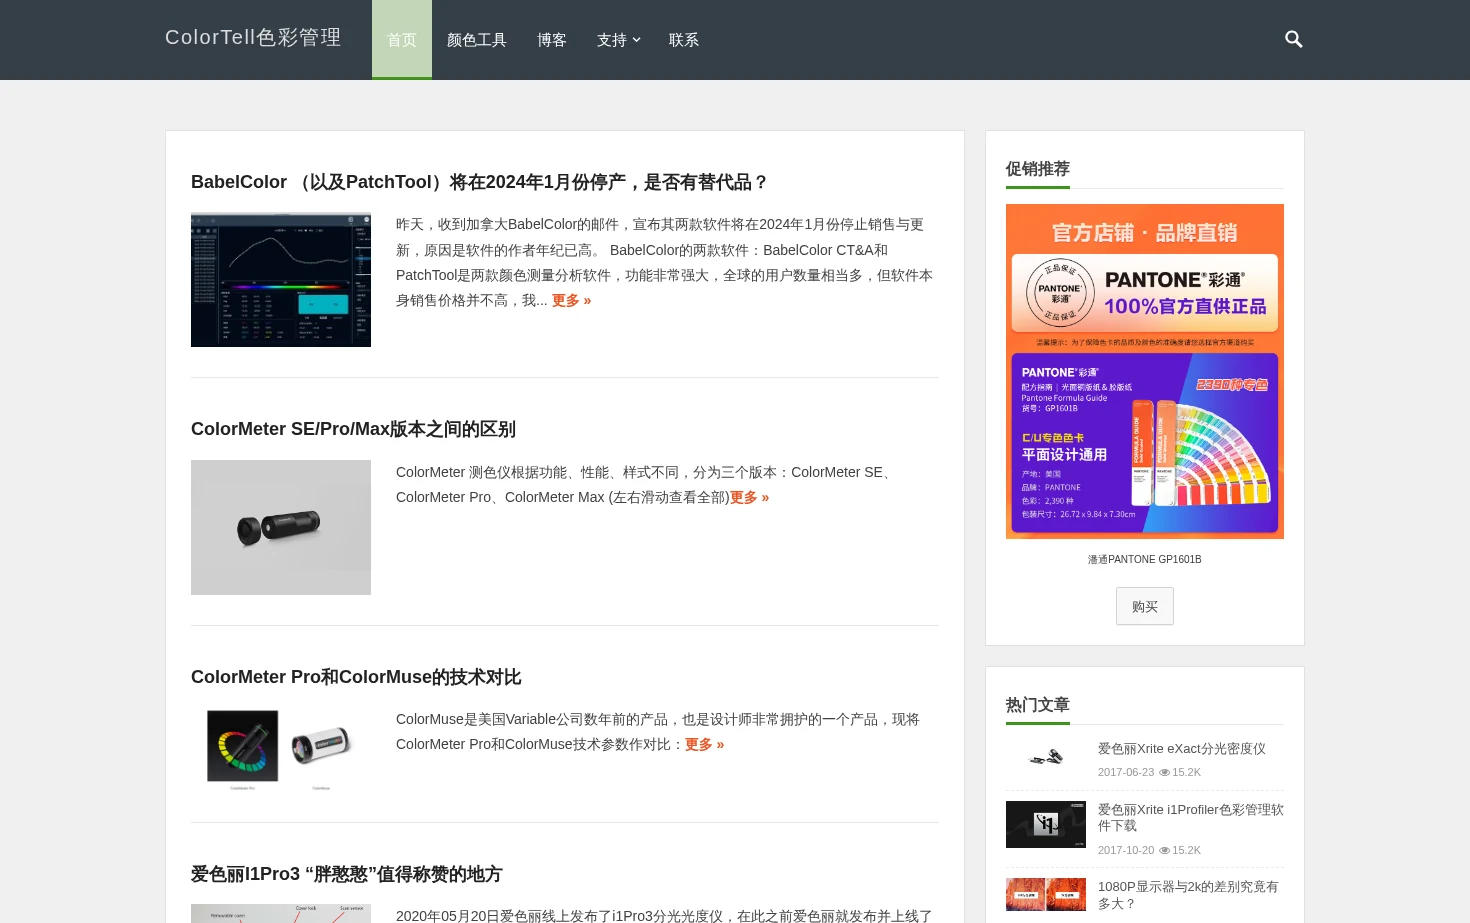
Task: Click the 促销推荐 section heading
Action: click(1038, 169)
